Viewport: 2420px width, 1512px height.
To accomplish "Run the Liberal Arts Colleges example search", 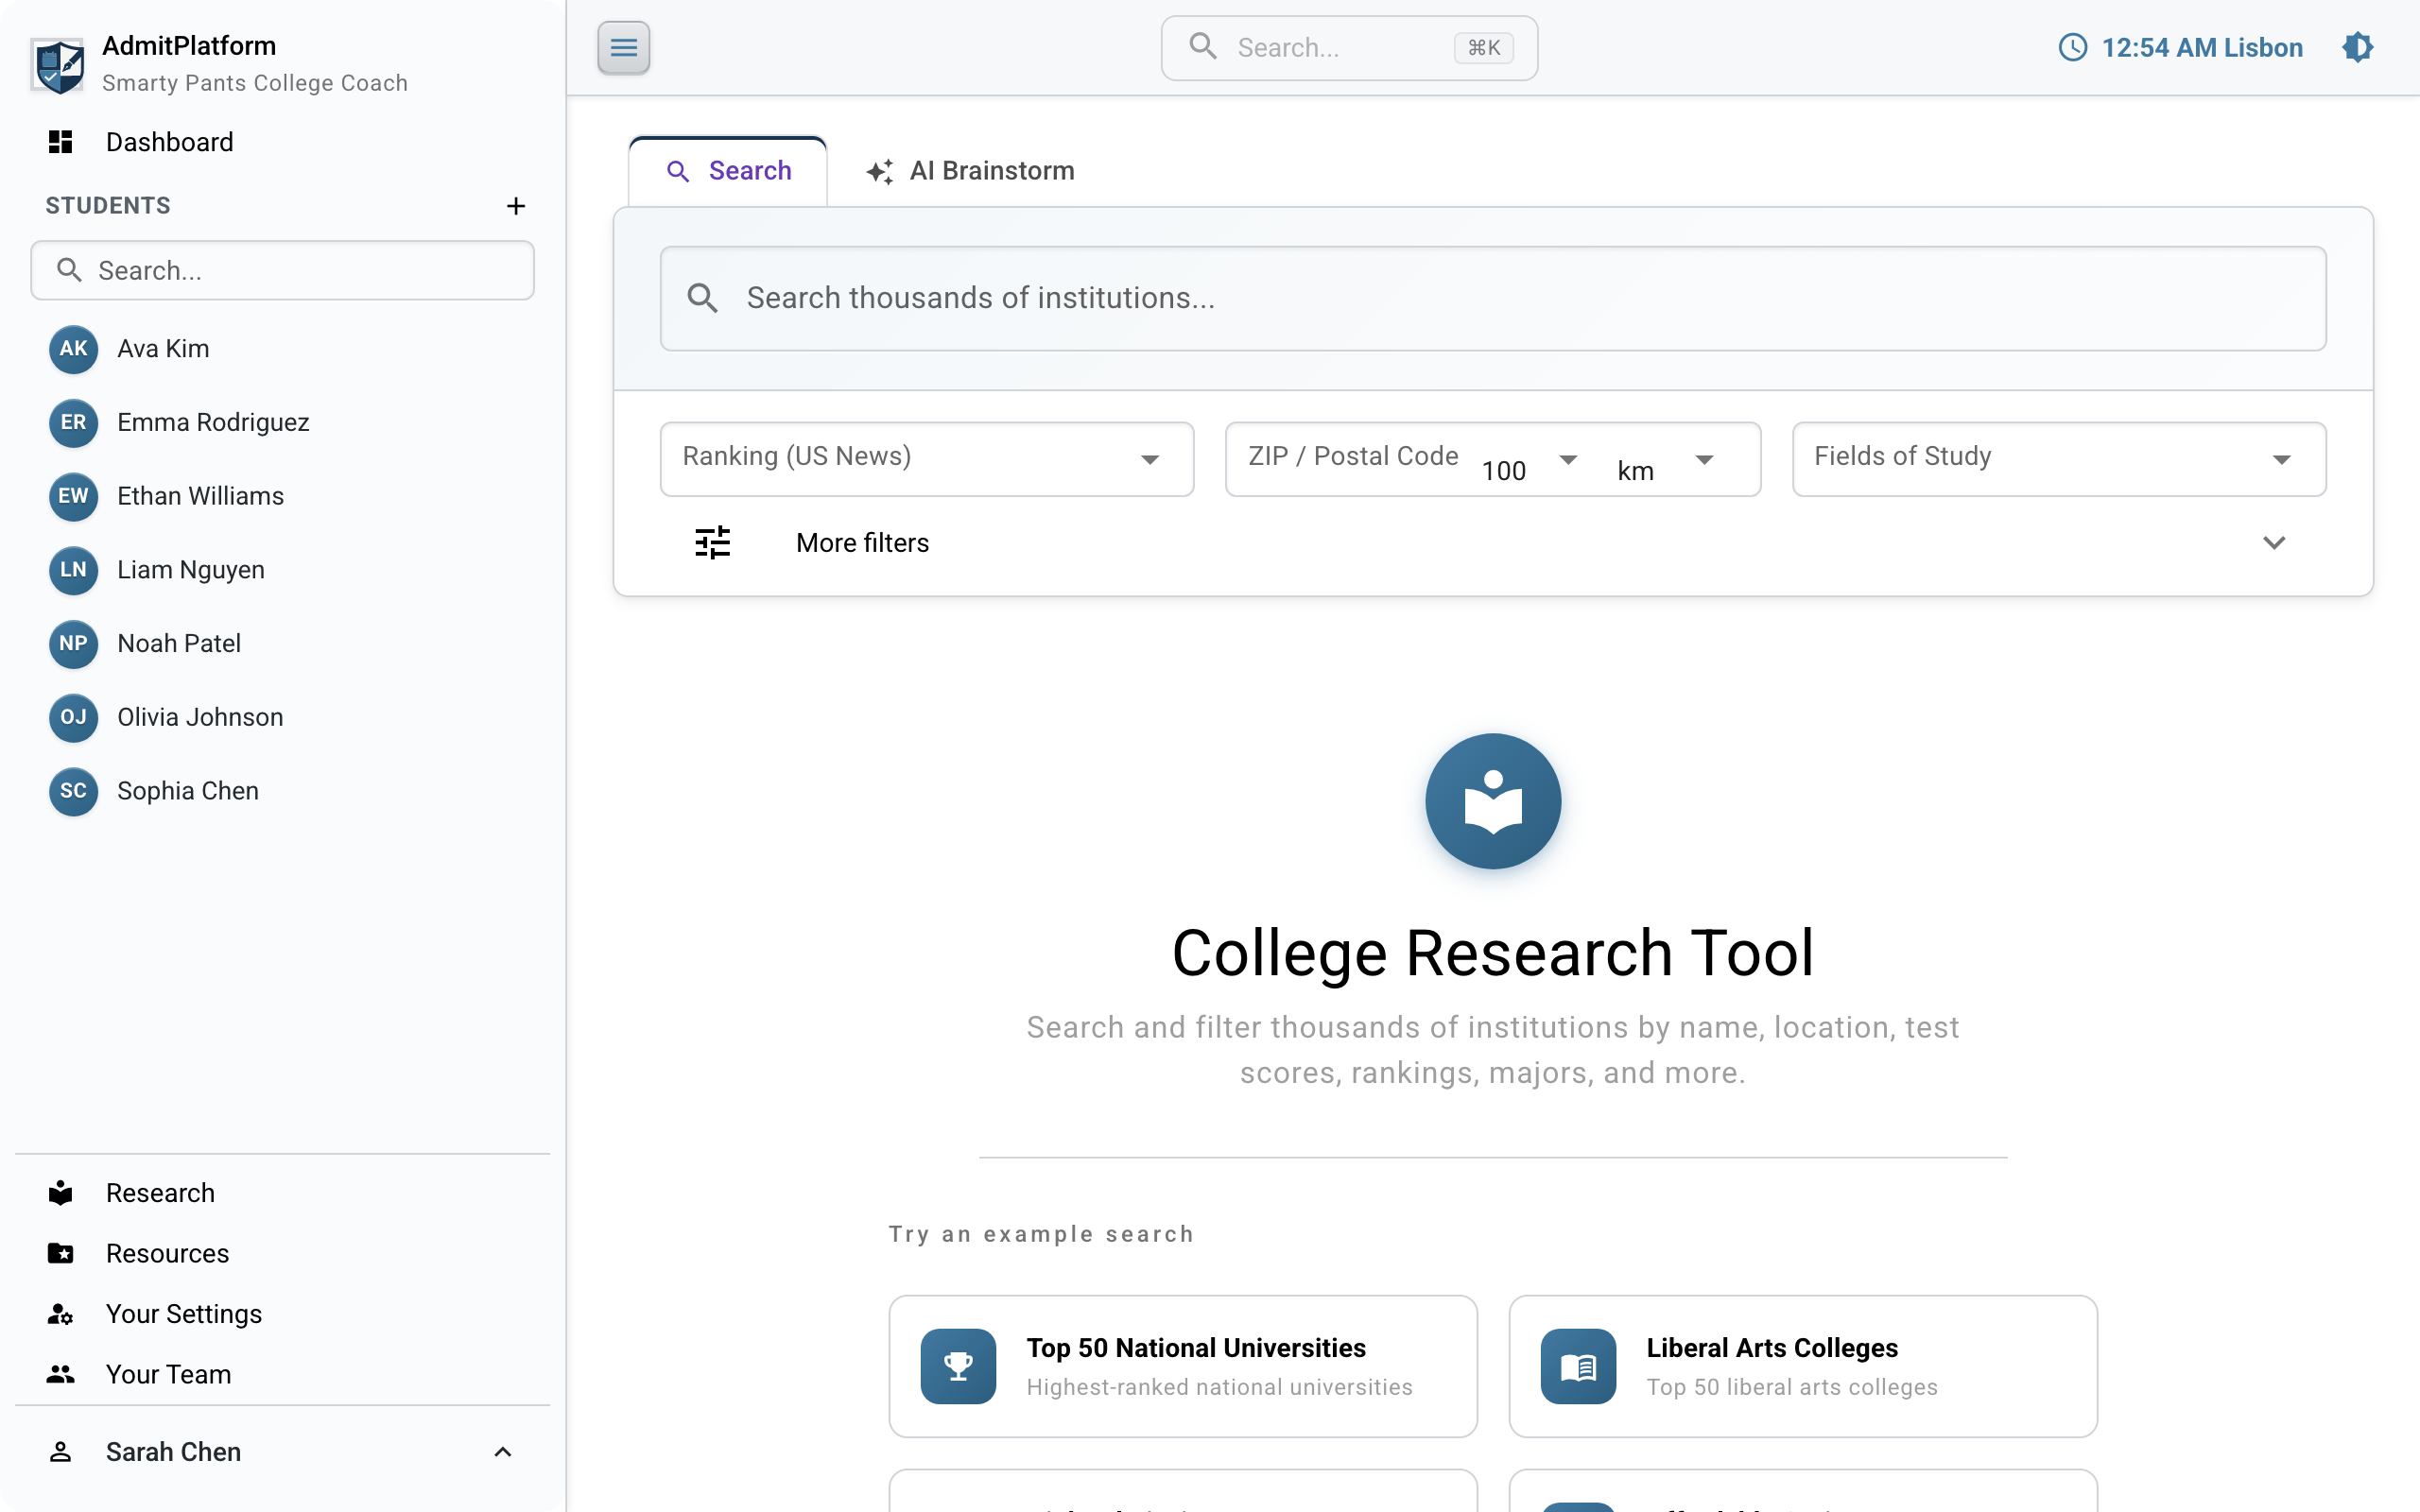I will pyautogui.click(x=1800, y=1365).
